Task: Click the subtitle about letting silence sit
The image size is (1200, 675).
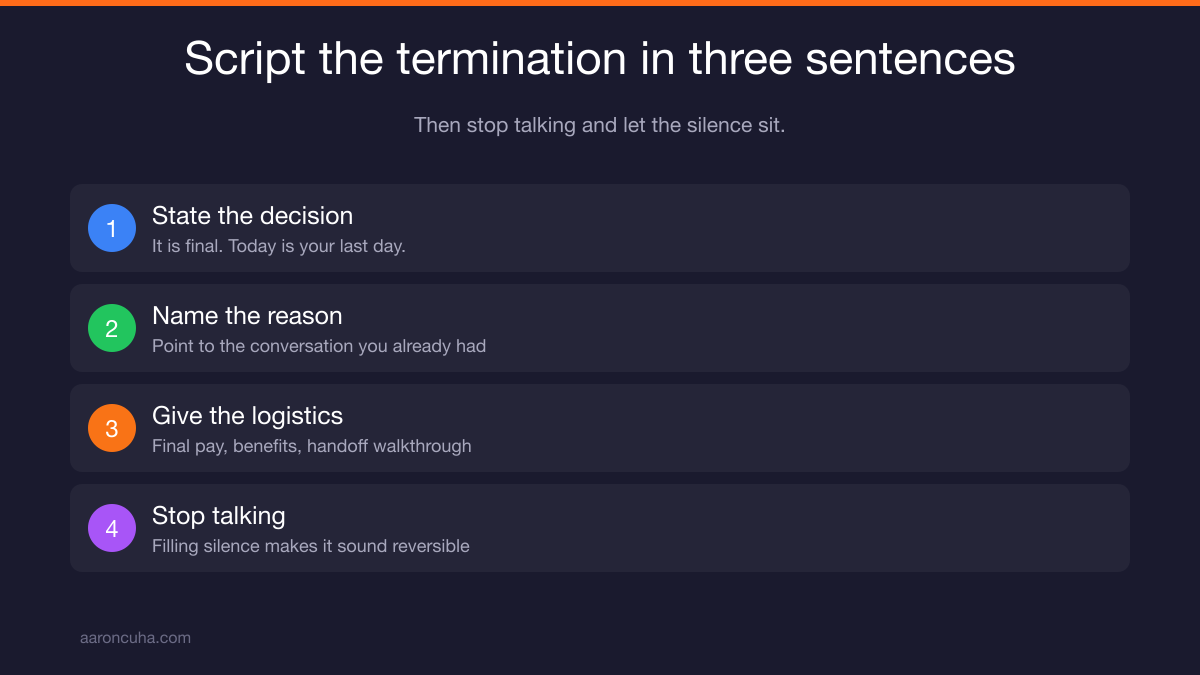Action: coord(600,126)
